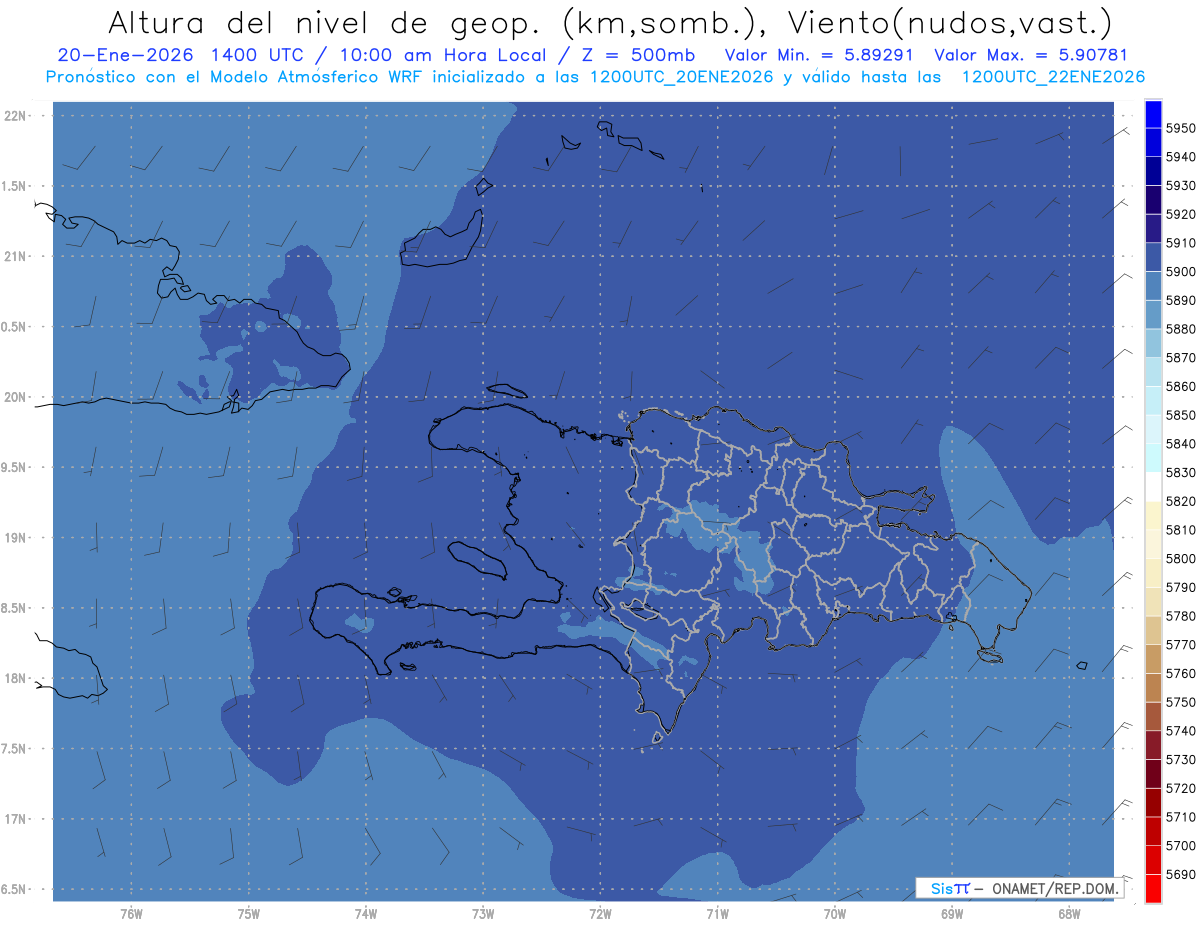Click the legend value 5690

click(1180, 874)
